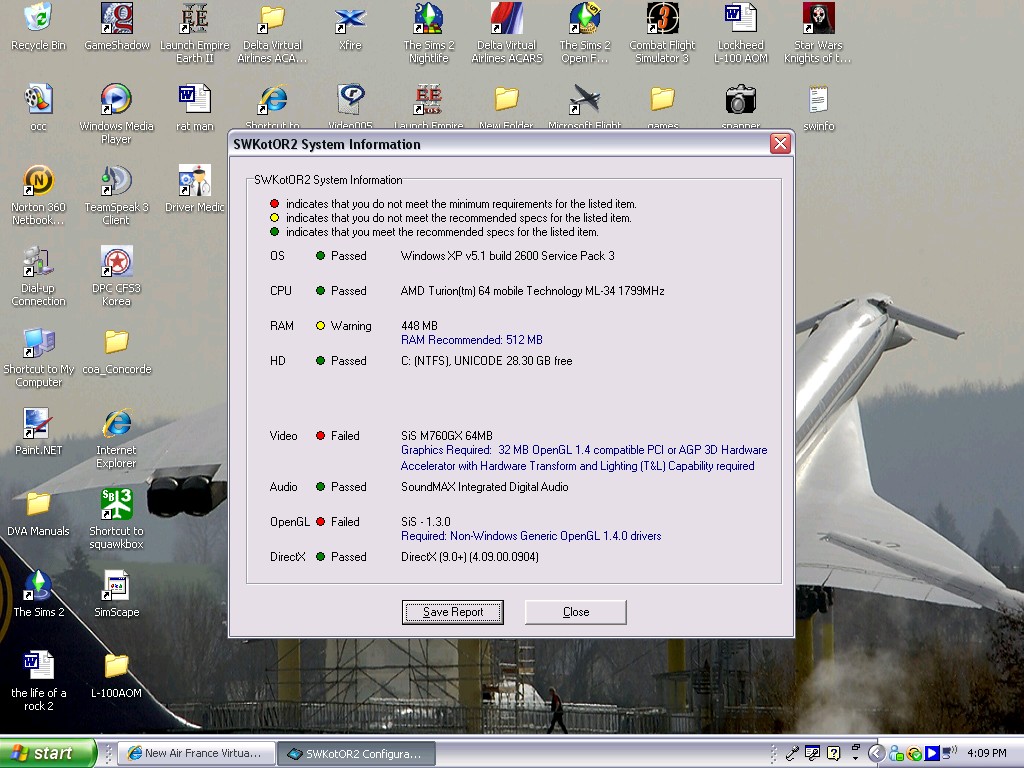Select the Shortcut to squawkbox icon
This screenshot has width=1024, height=768.
pos(116,519)
